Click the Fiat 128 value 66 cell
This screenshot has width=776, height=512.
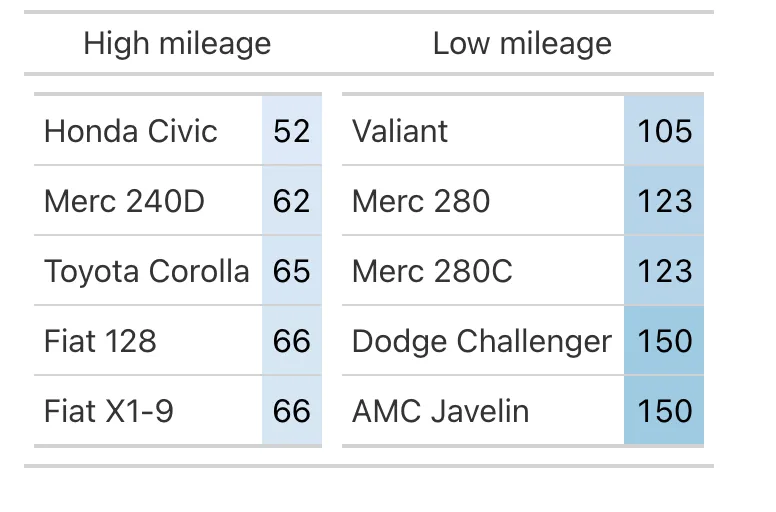(x=292, y=341)
